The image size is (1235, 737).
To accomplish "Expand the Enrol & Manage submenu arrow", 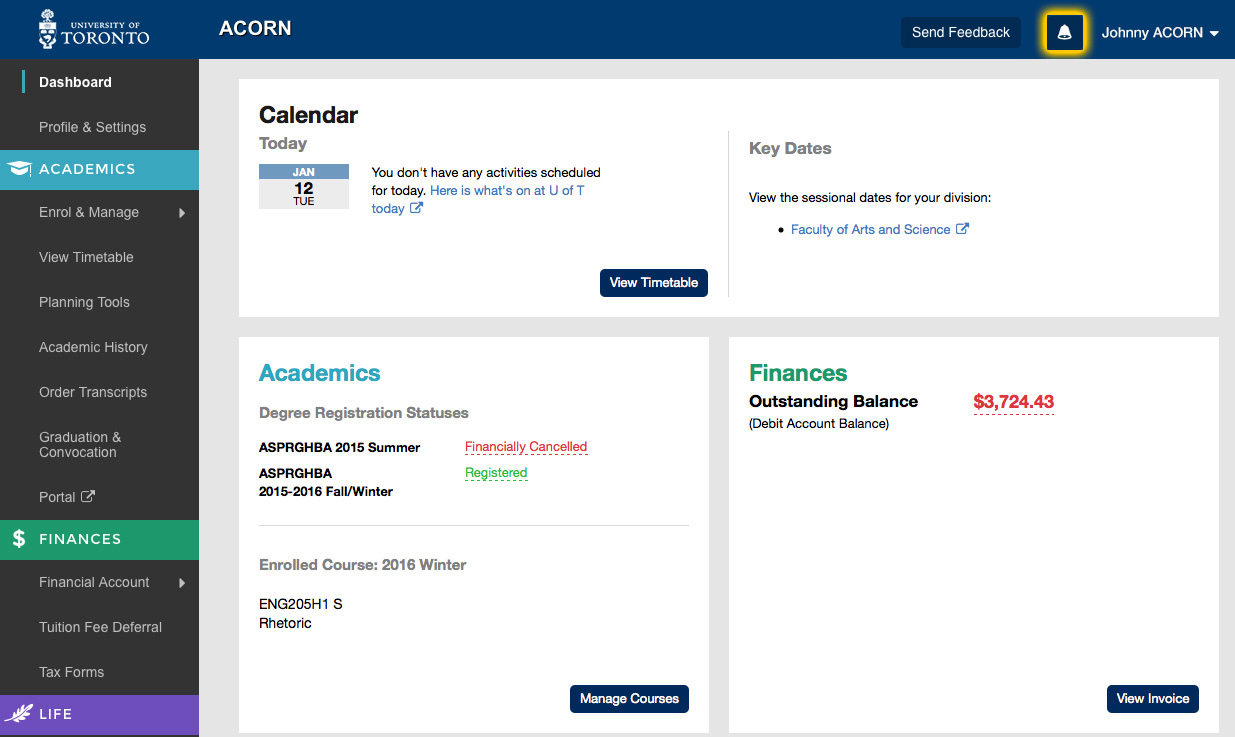I will point(182,212).
